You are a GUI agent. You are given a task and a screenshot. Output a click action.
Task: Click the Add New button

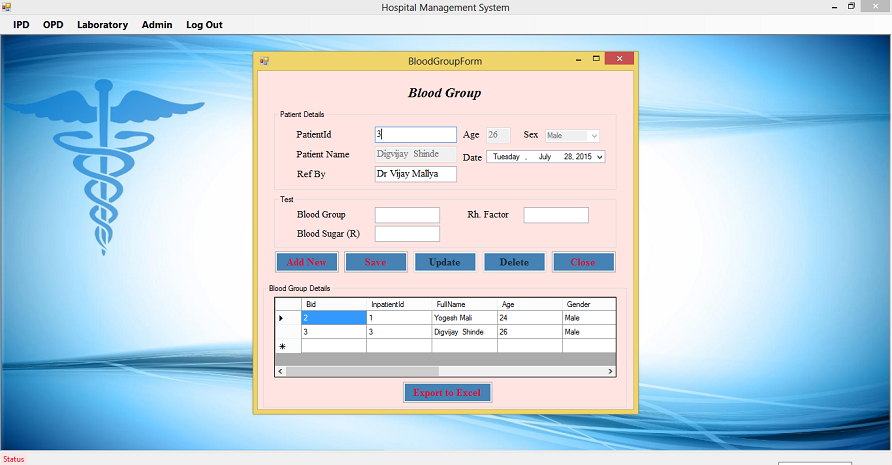click(x=307, y=262)
